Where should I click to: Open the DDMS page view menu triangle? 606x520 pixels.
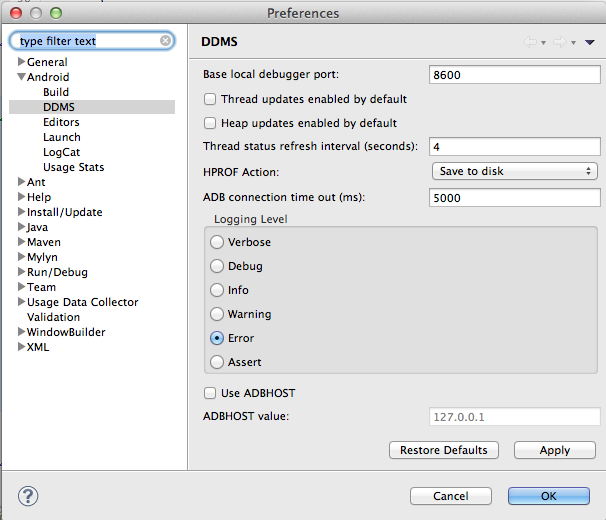589,42
